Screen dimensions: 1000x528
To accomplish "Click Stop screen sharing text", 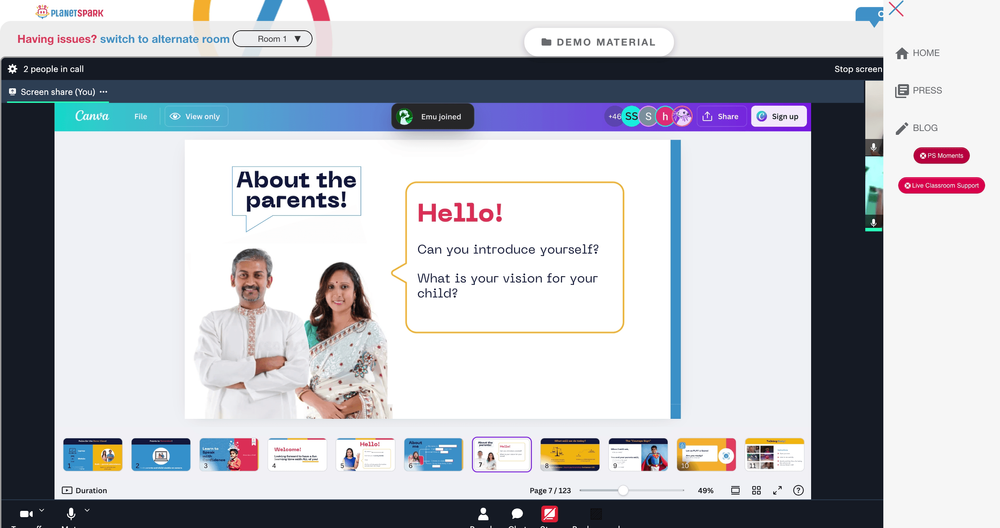I will [858, 69].
